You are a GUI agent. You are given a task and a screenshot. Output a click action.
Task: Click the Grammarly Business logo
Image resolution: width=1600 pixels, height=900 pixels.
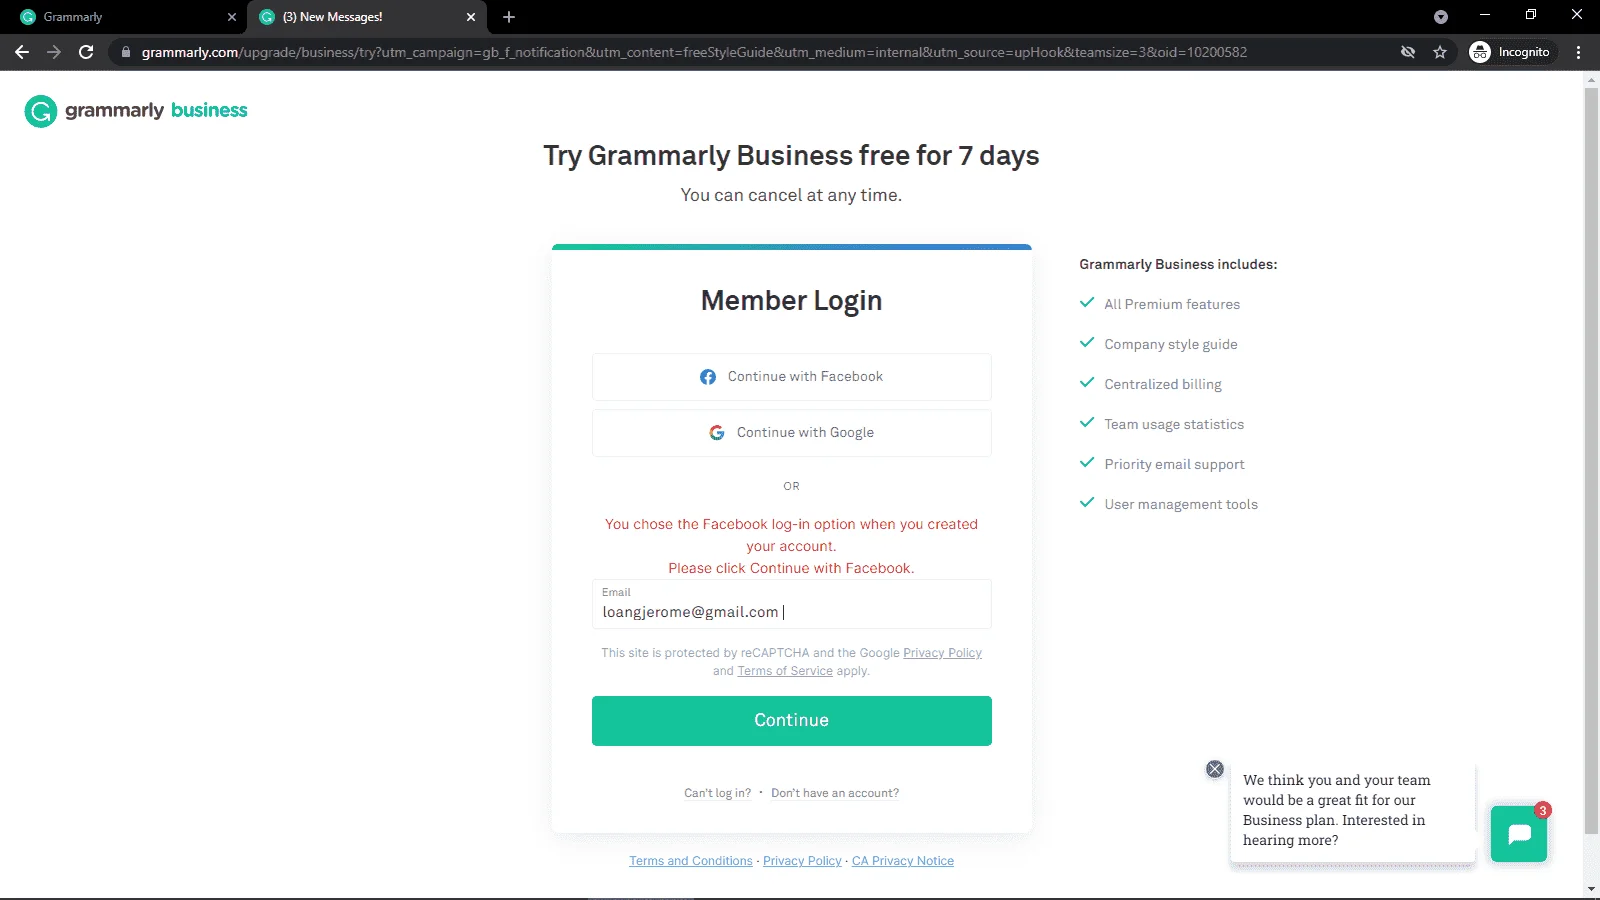tap(136, 111)
